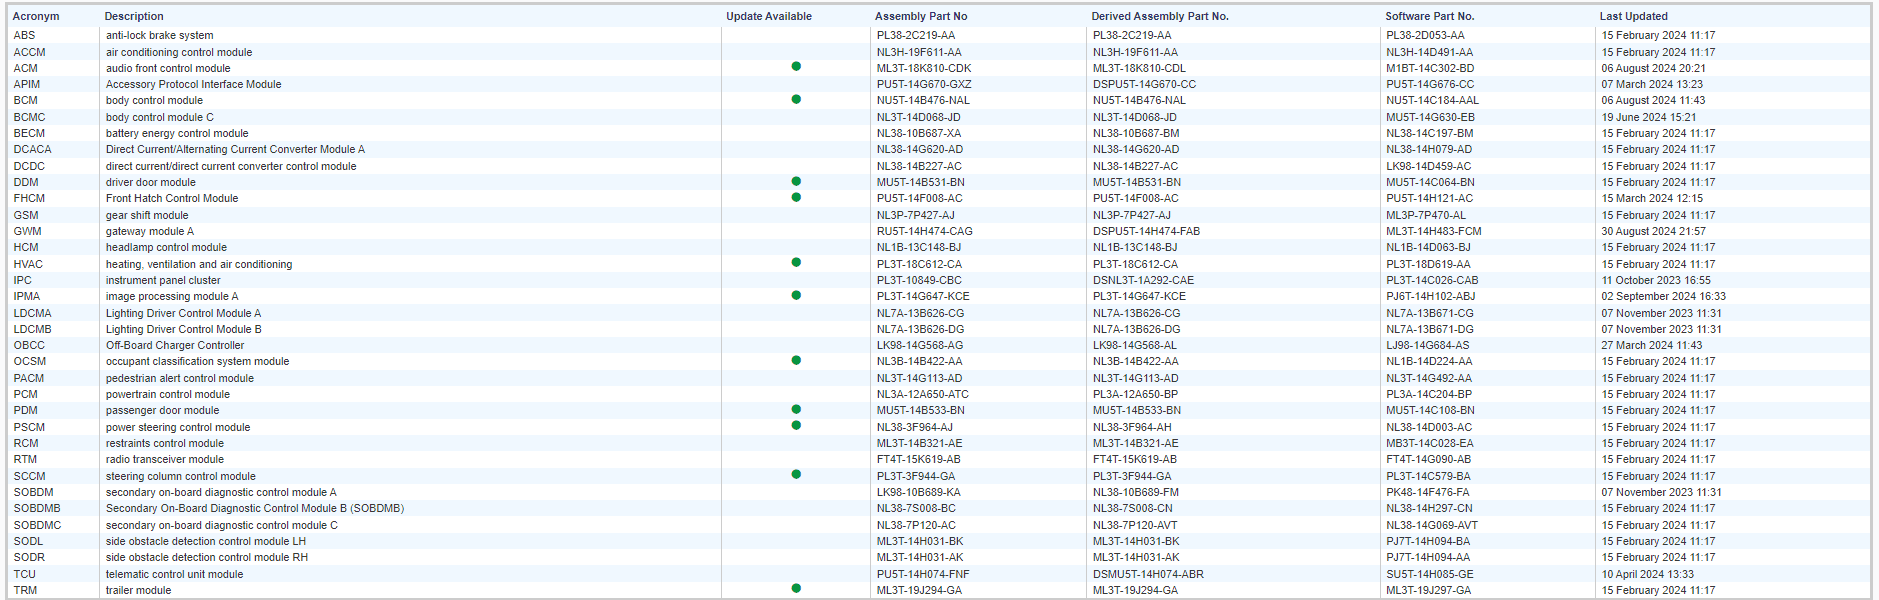Image resolution: width=1879 pixels, height=600 pixels.
Task: Select the TRM trailer module update dot
Action: pos(796,588)
